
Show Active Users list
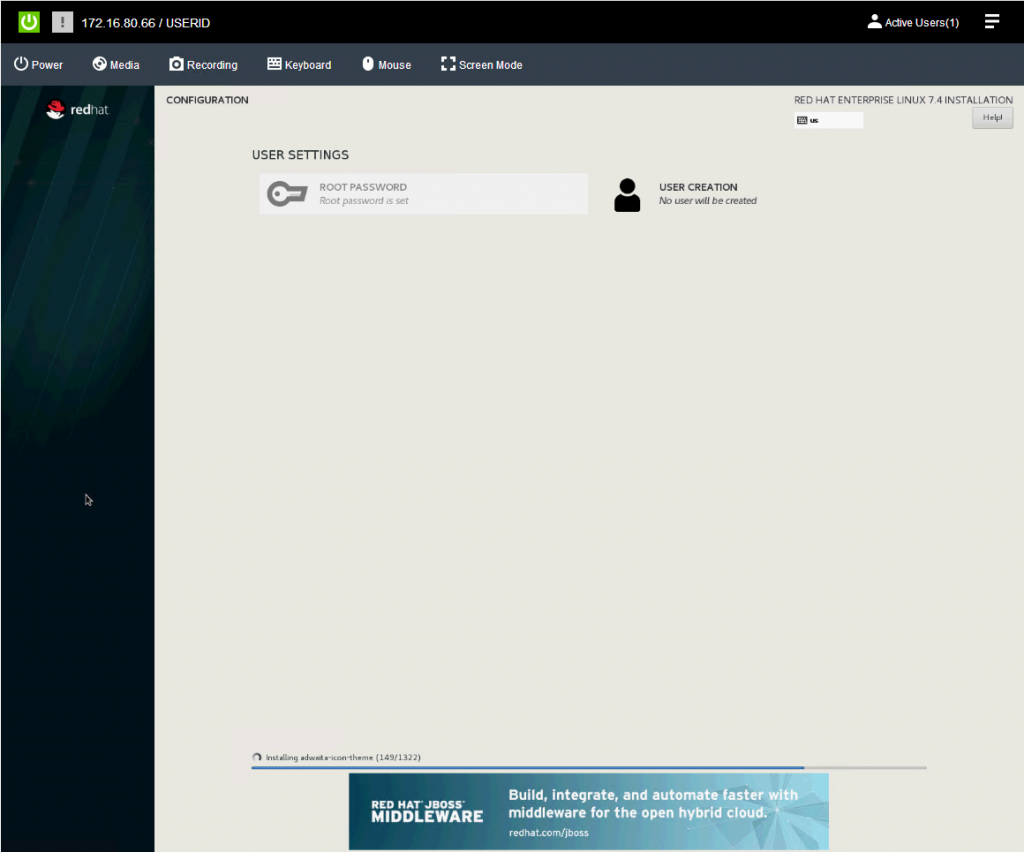click(913, 22)
